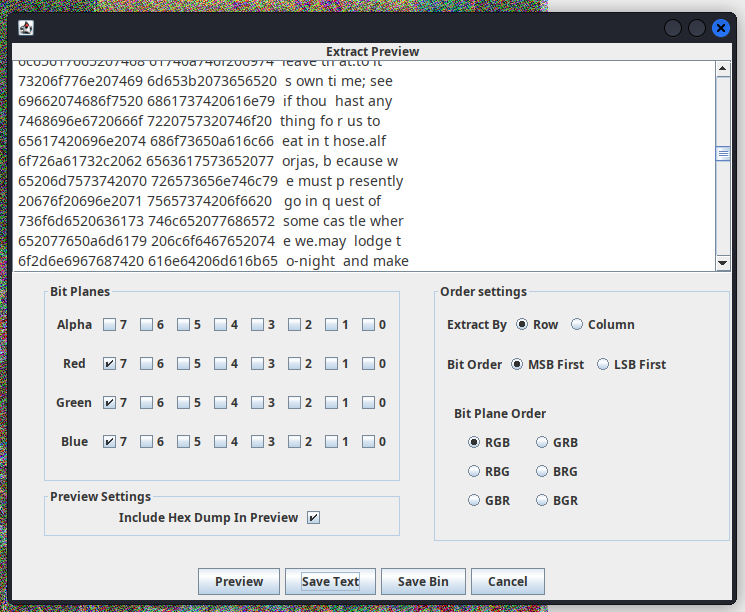Select BGR bit plane order
The image size is (745, 612).
click(x=542, y=501)
